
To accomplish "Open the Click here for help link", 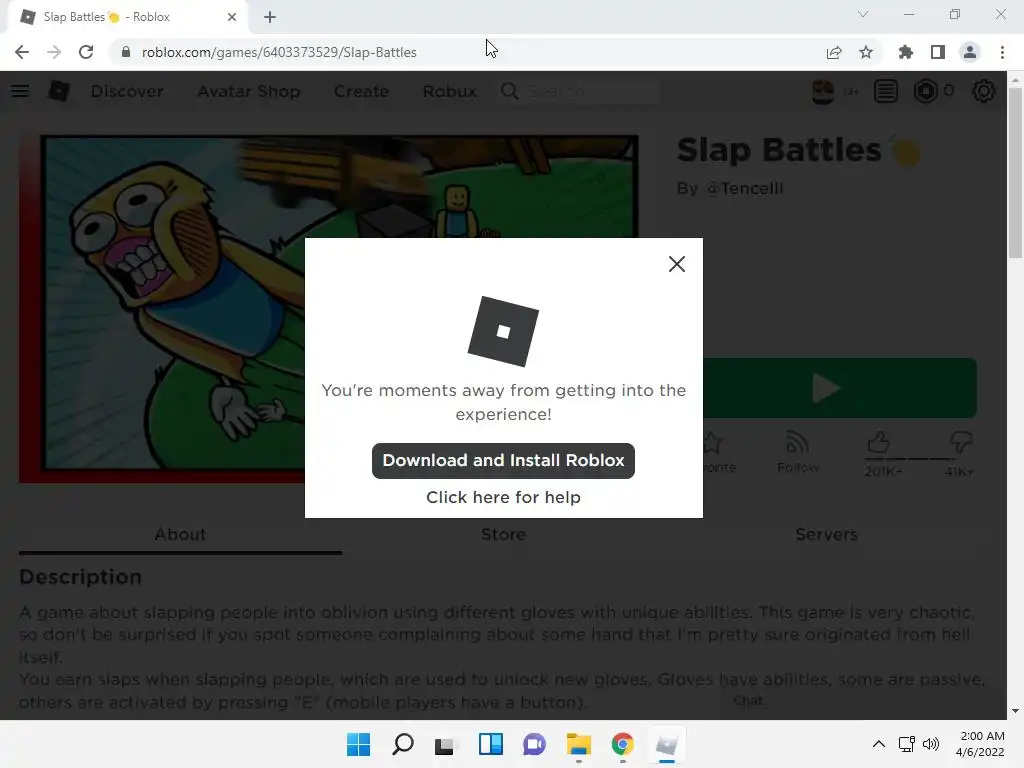I will [x=503, y=497].
